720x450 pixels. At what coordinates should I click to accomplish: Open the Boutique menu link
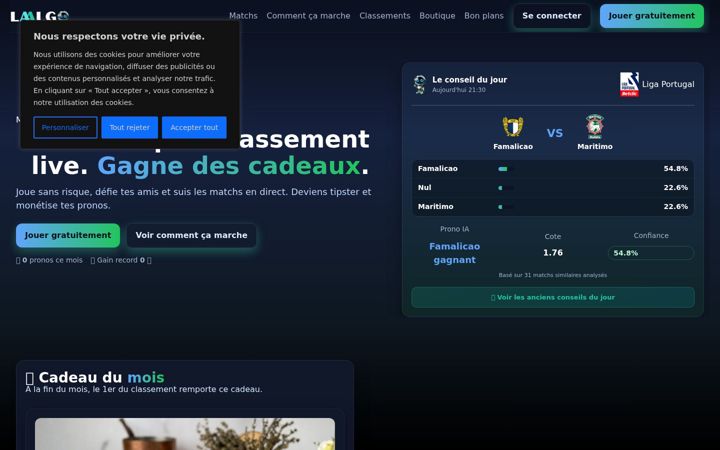(437, 16)
